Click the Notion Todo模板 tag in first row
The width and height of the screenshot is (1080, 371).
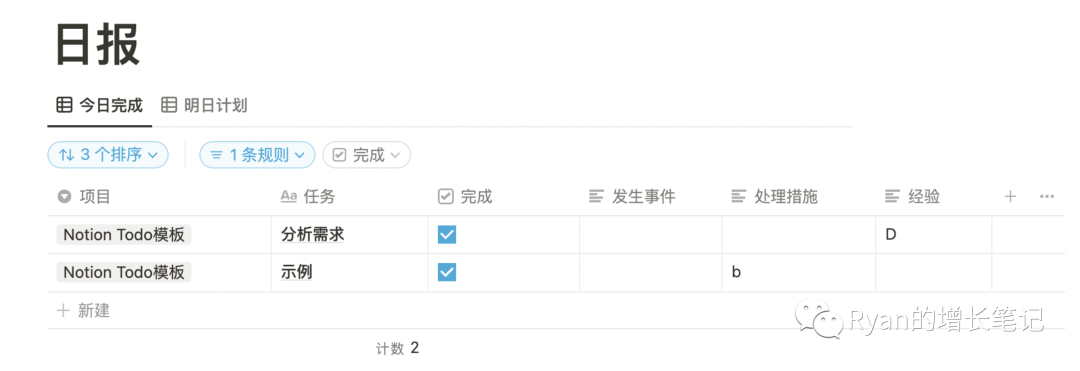point(124,235)
